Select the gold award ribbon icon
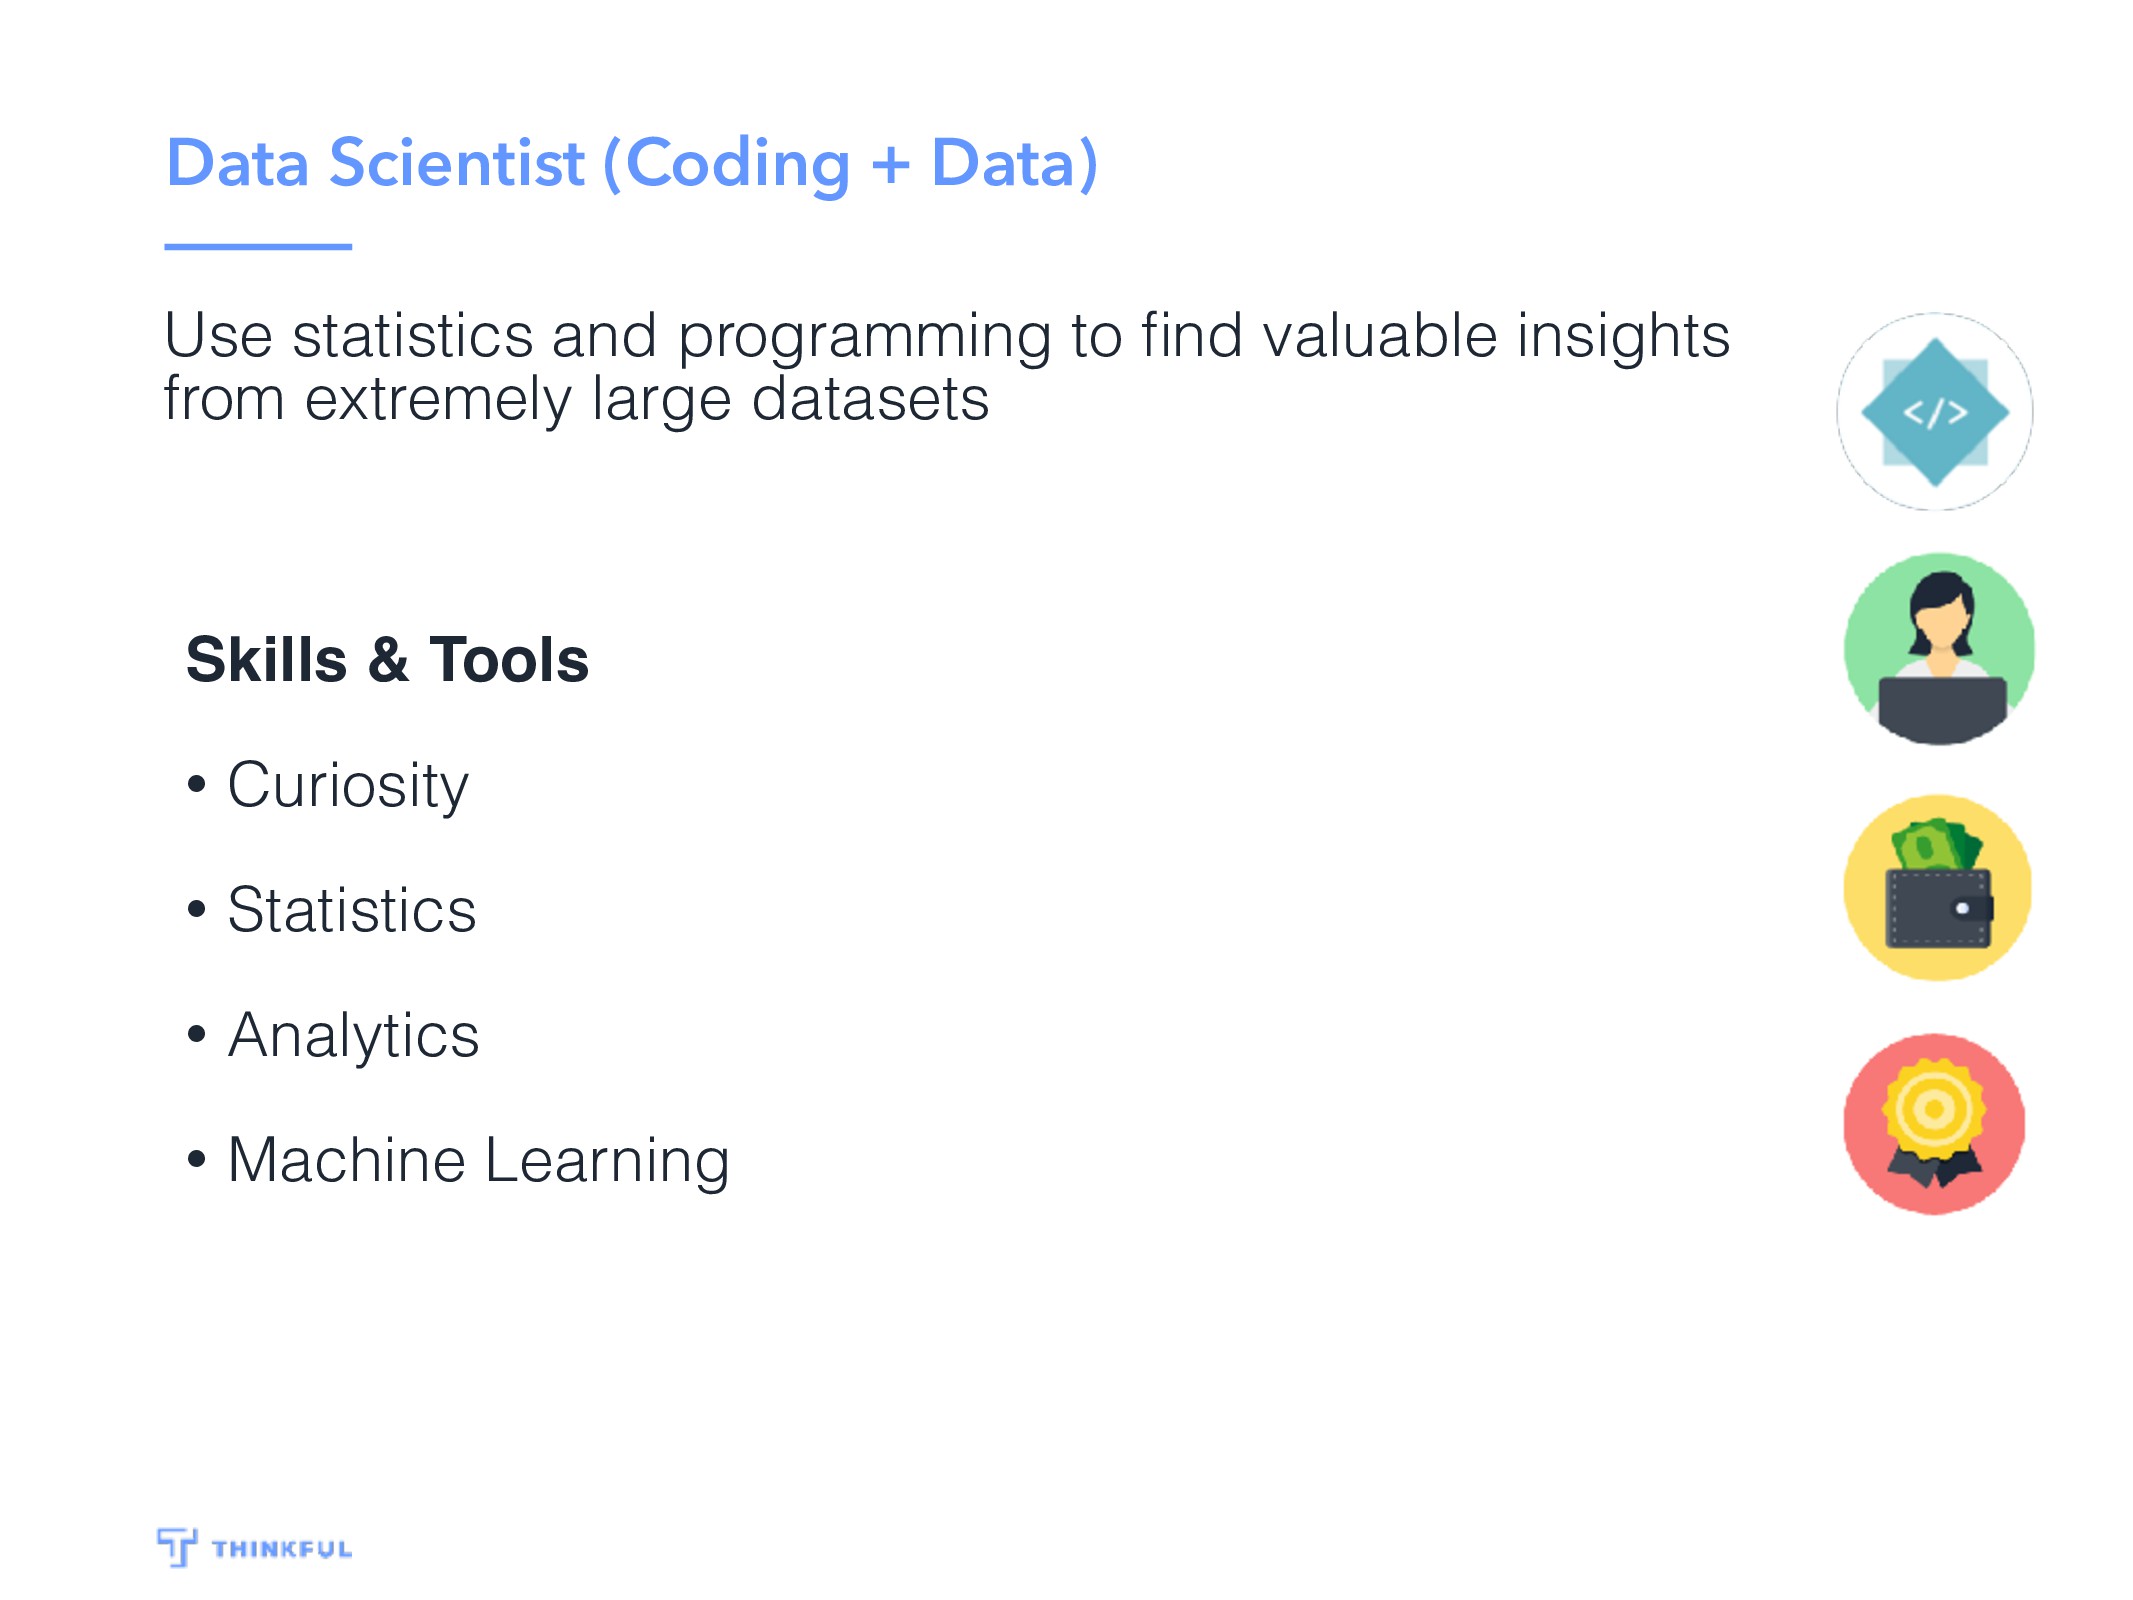2133x1600 pixels. [x=1934, y=1123]
